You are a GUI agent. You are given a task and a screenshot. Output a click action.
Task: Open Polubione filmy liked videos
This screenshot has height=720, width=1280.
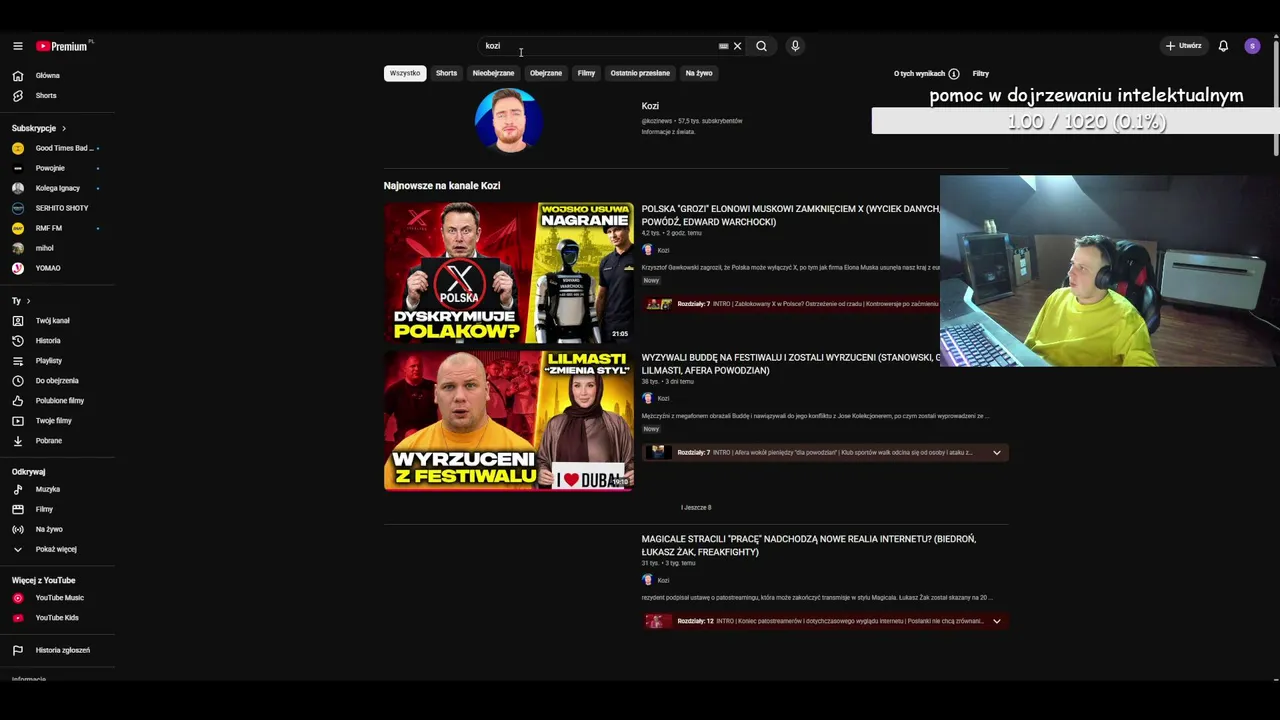pos(57,401)
